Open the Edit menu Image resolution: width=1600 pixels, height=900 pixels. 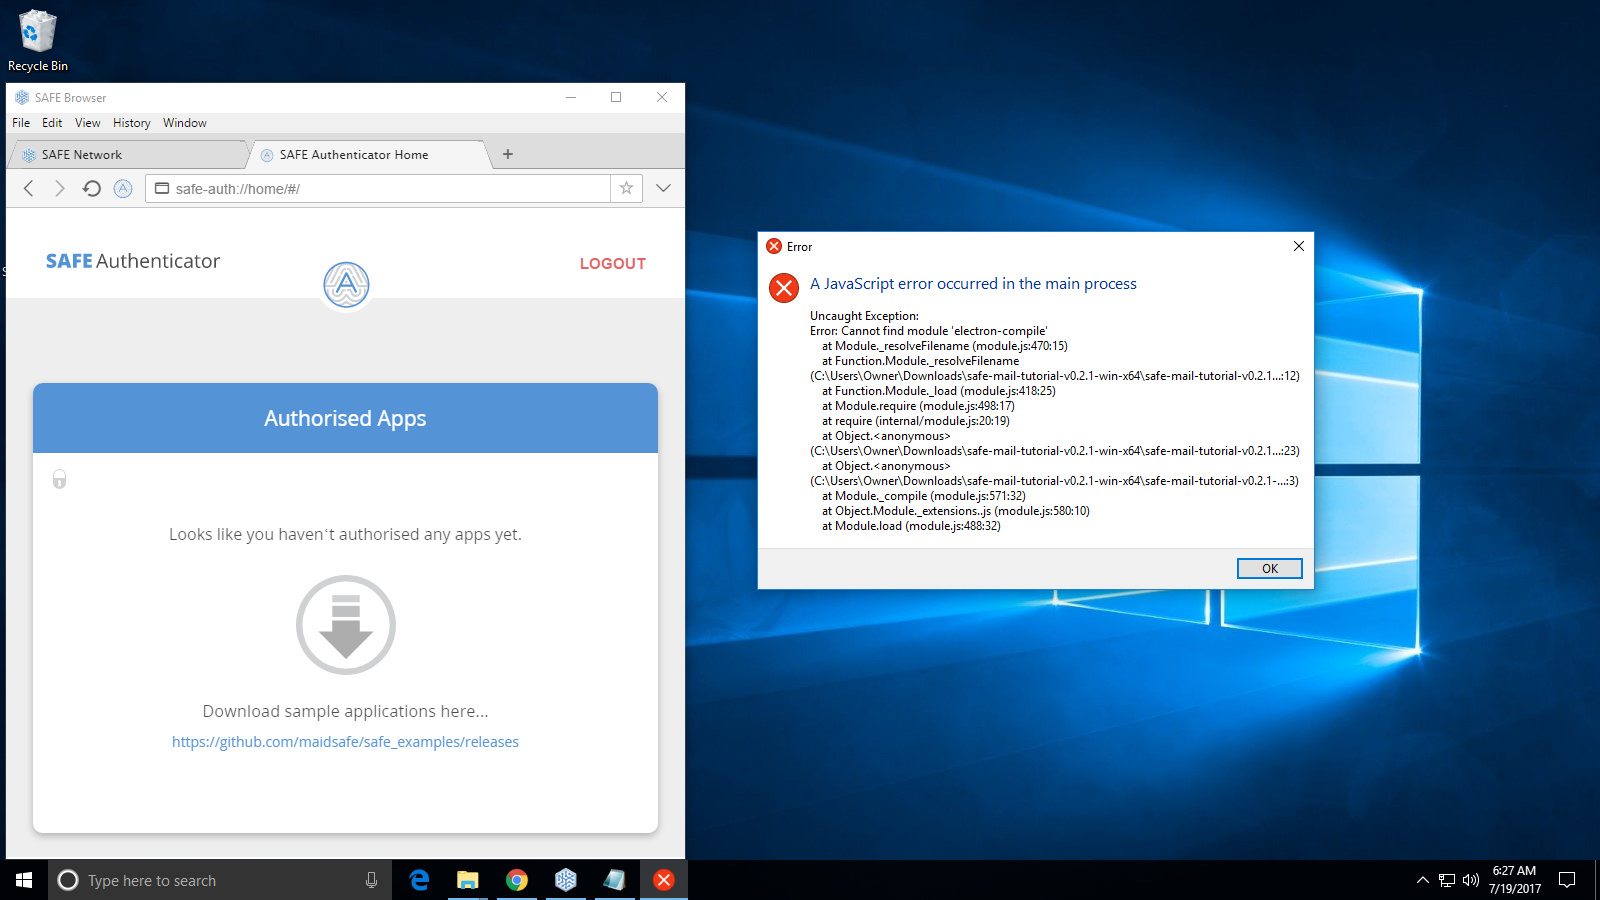coord(52,123)
